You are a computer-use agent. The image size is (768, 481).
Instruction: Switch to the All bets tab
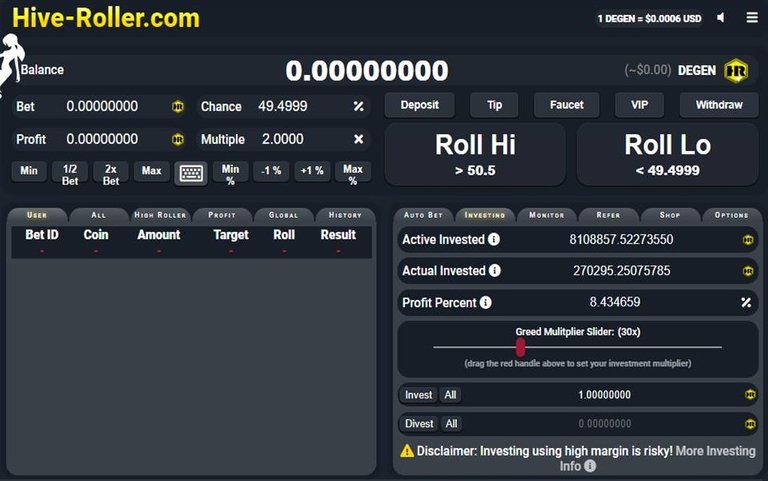98,215
